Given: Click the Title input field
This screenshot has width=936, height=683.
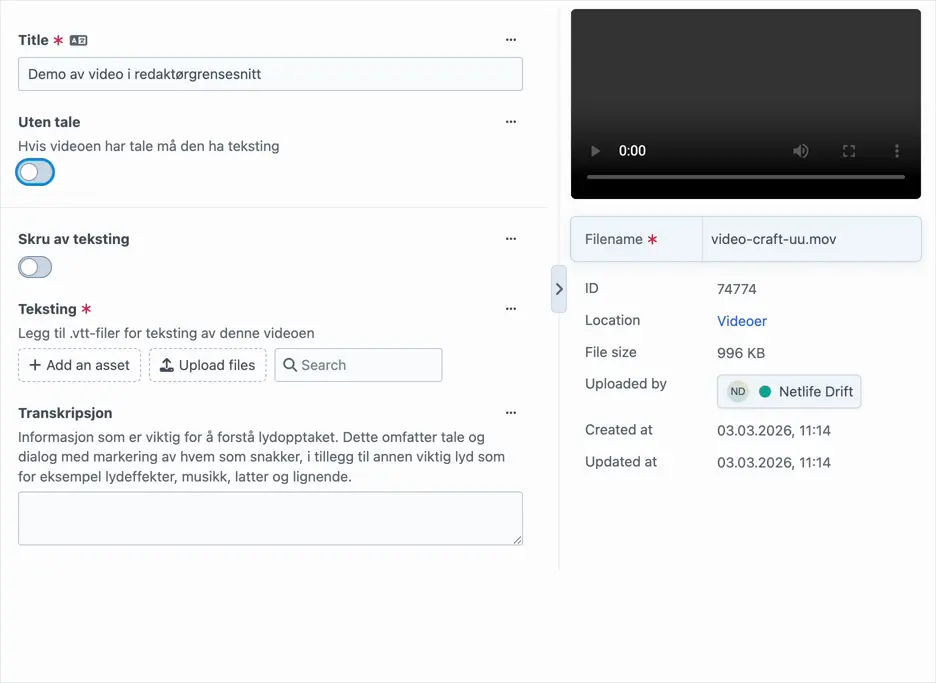Looking at the screenshot, I should click(x=270, y=74).
